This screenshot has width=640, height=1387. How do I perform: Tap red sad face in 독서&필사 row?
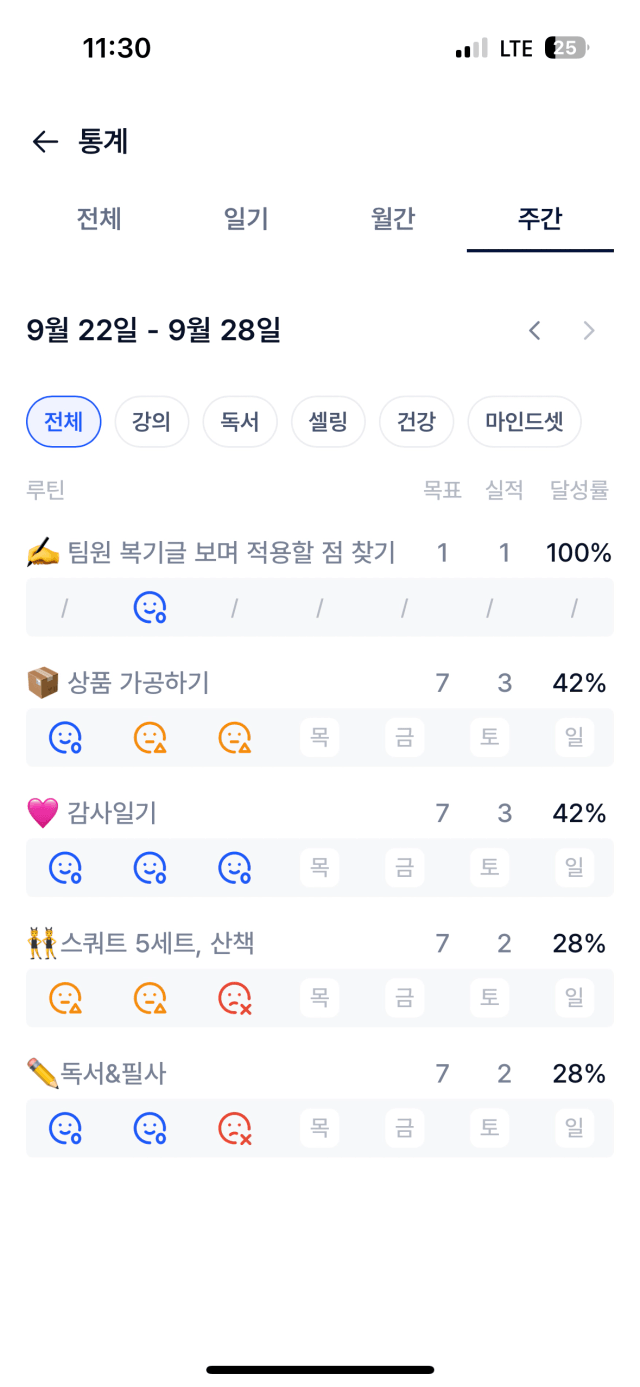pos(234,1128)
